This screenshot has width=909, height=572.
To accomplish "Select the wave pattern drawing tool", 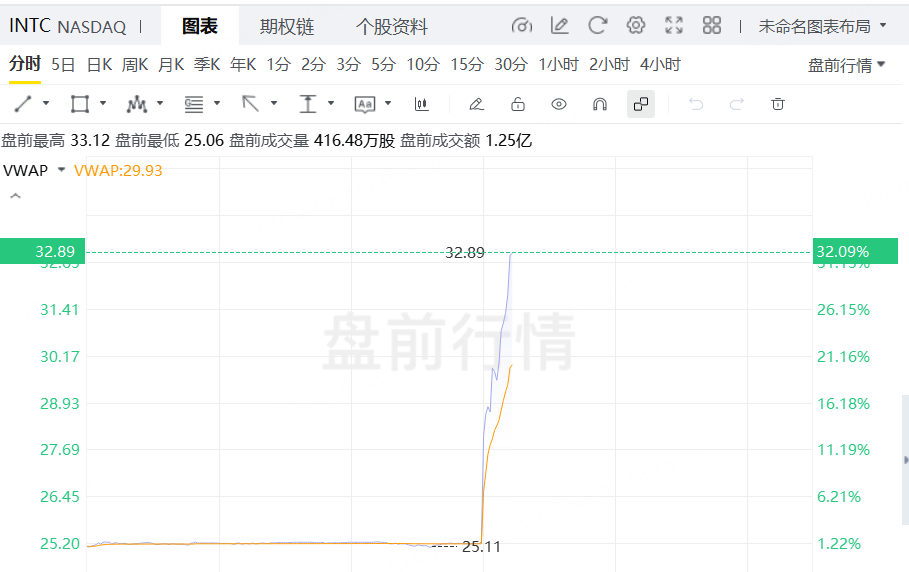I will [x=137, y=104].
